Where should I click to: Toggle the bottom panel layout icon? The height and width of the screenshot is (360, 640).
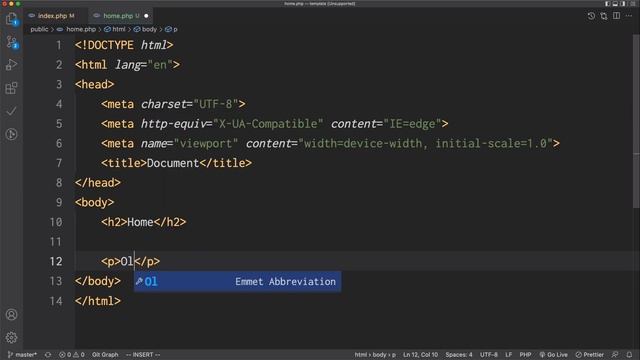[615, 4]
